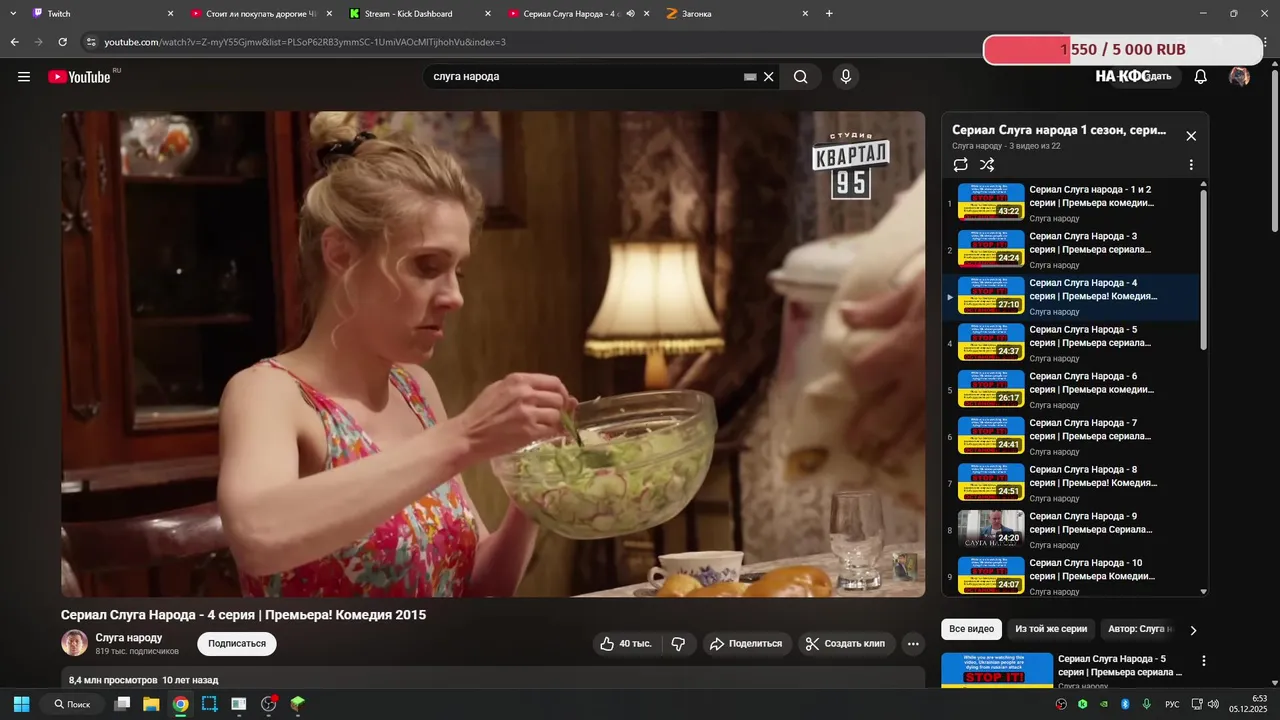Clear the search text with the X
1280x720 pixels.
[x=769, y=77]
